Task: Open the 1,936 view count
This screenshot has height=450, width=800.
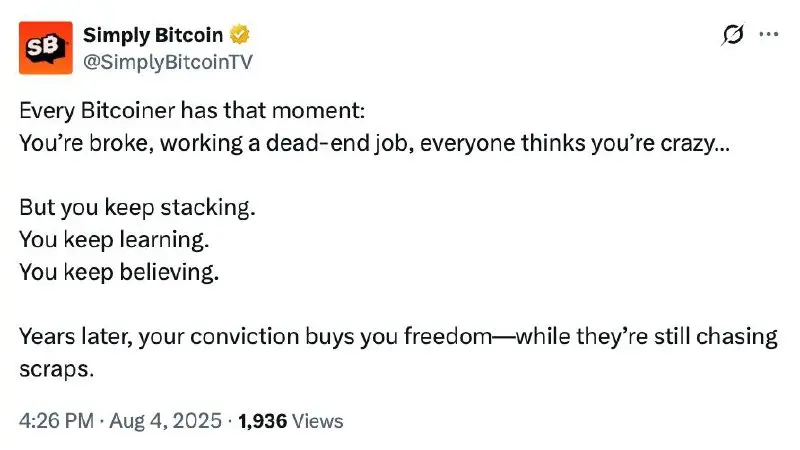Action: [262, 421]
